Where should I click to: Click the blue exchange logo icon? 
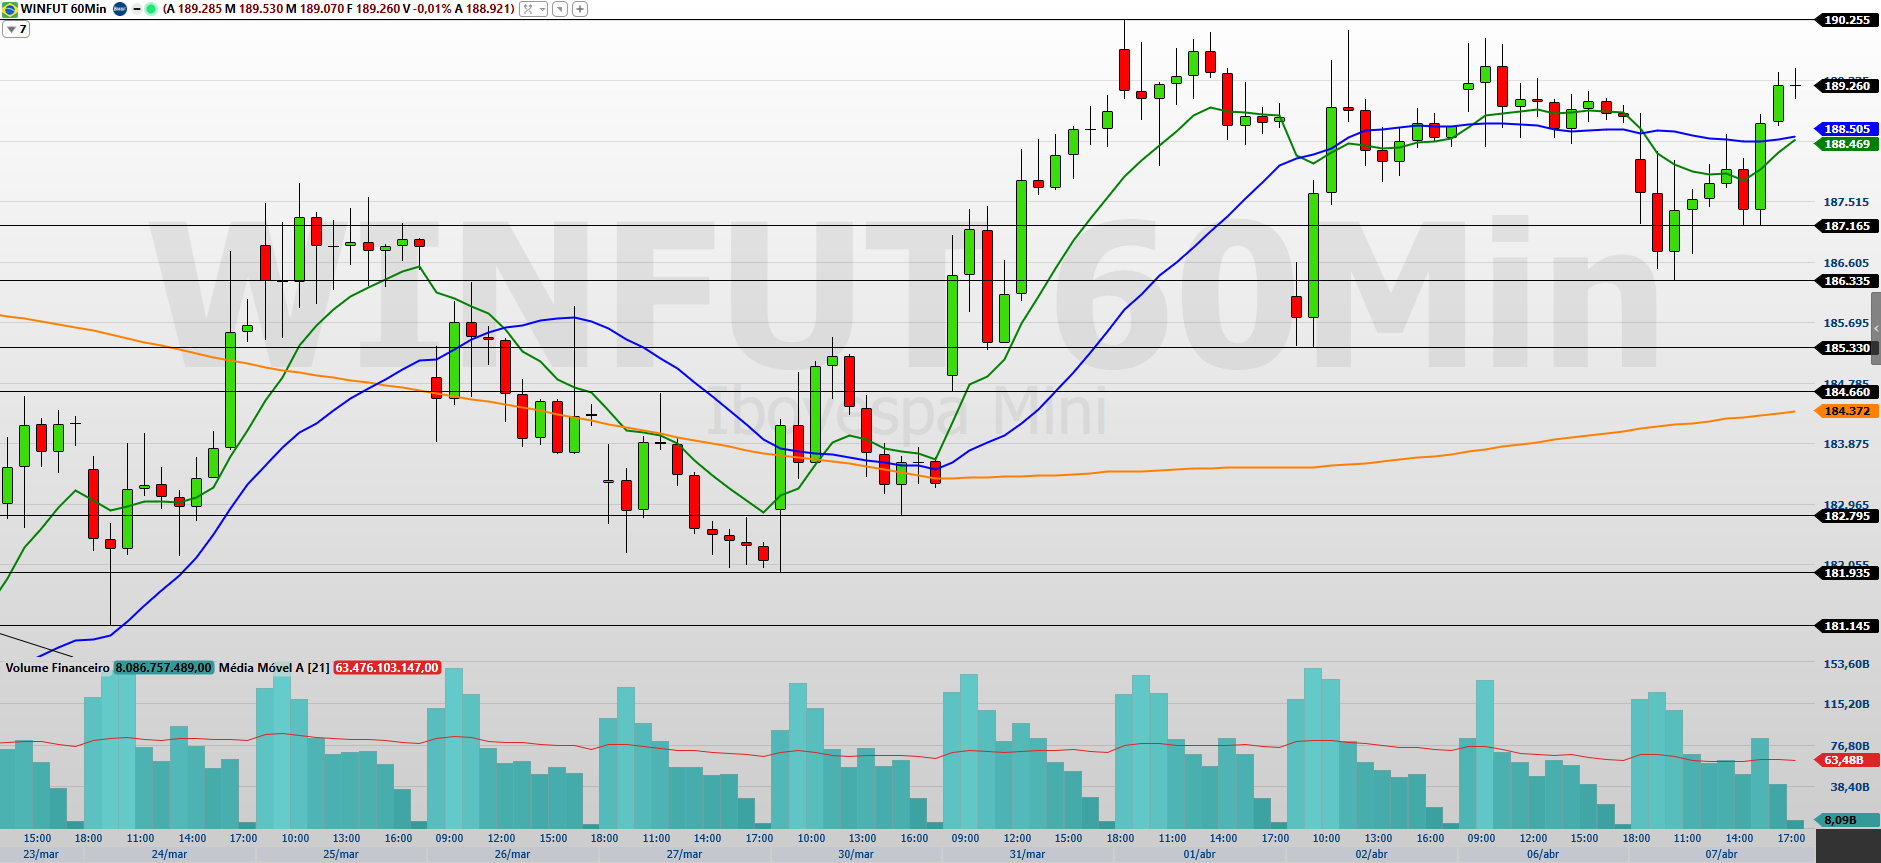coord(120,9)
